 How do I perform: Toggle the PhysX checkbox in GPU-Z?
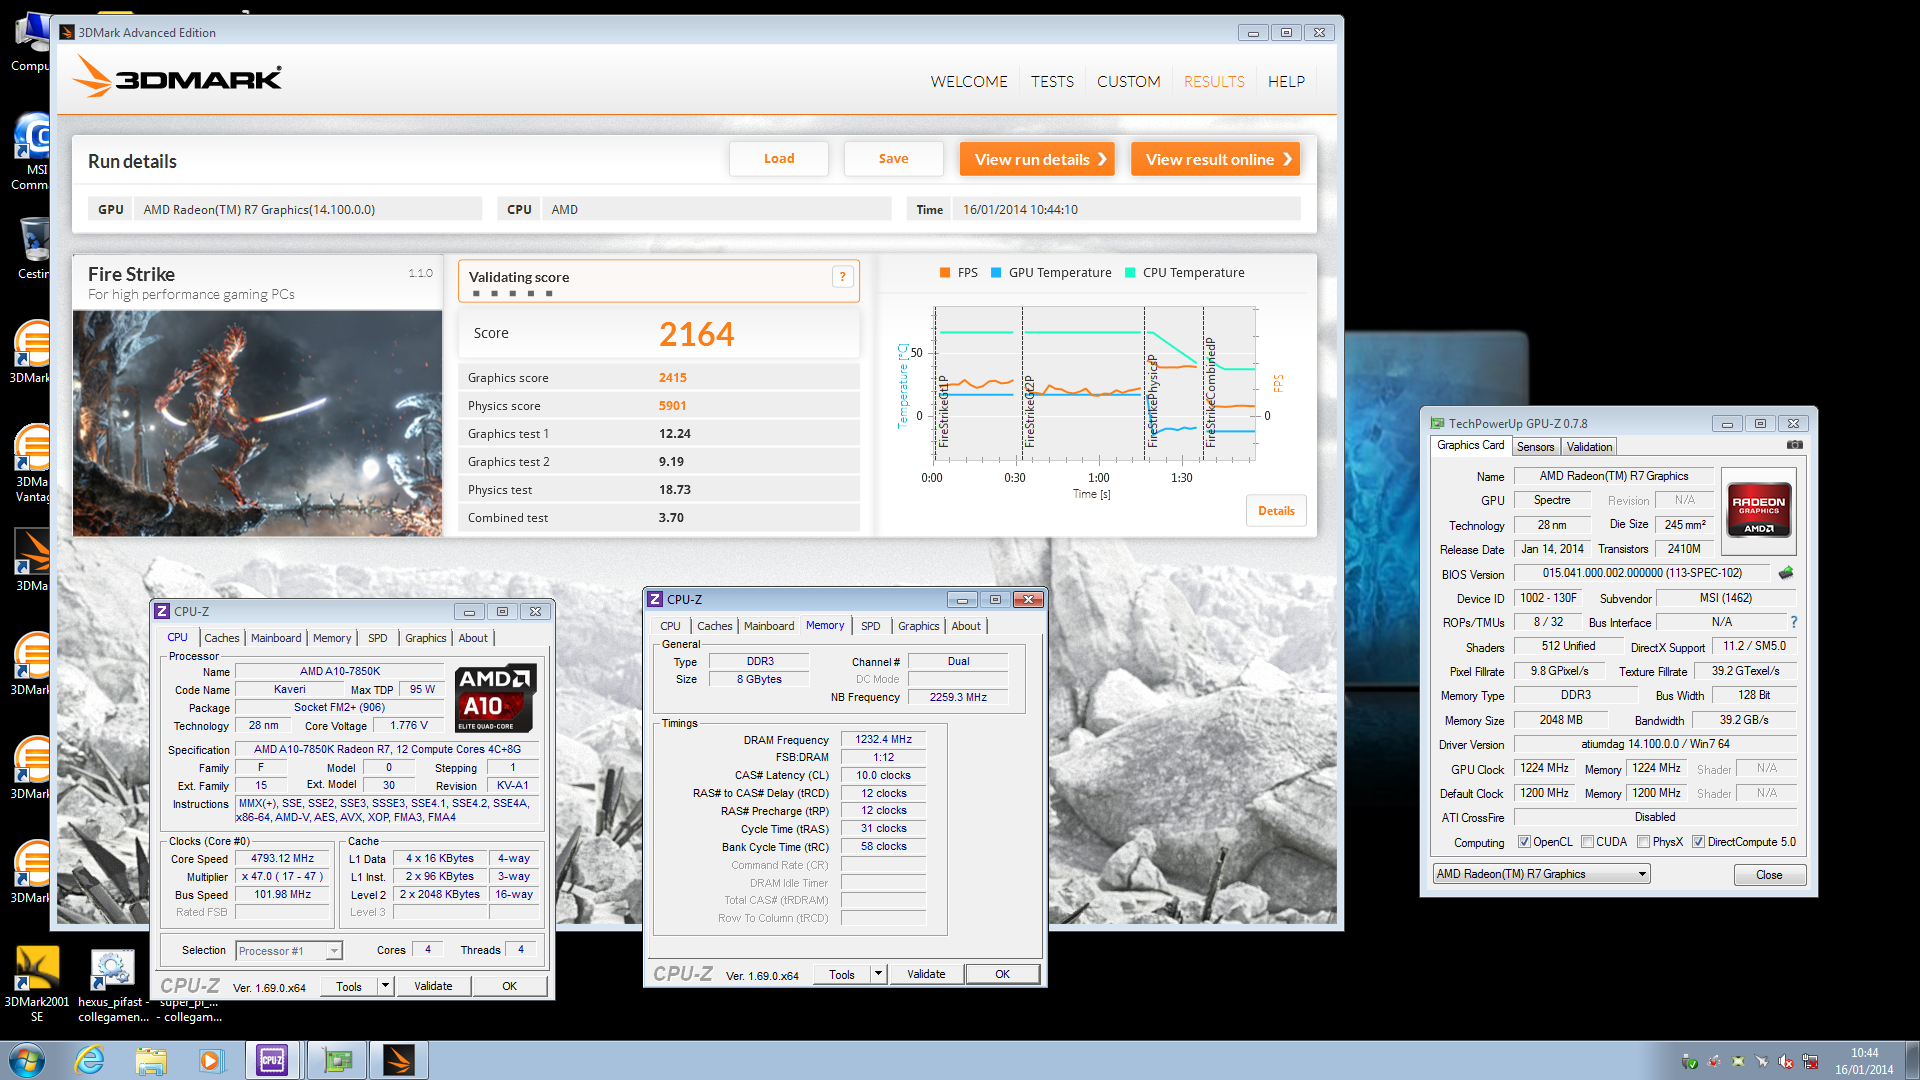(x=1643, y=842)
